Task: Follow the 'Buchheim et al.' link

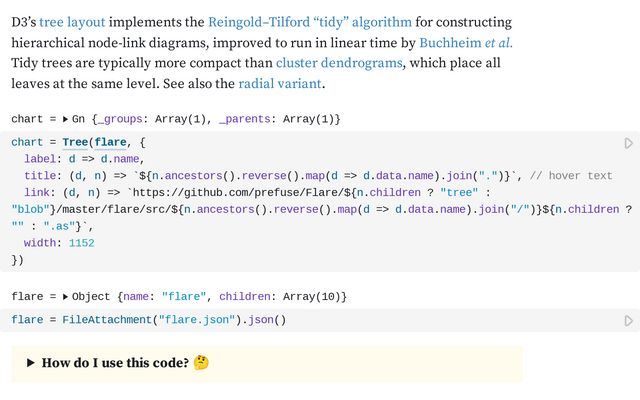Action: click(466, 43)
